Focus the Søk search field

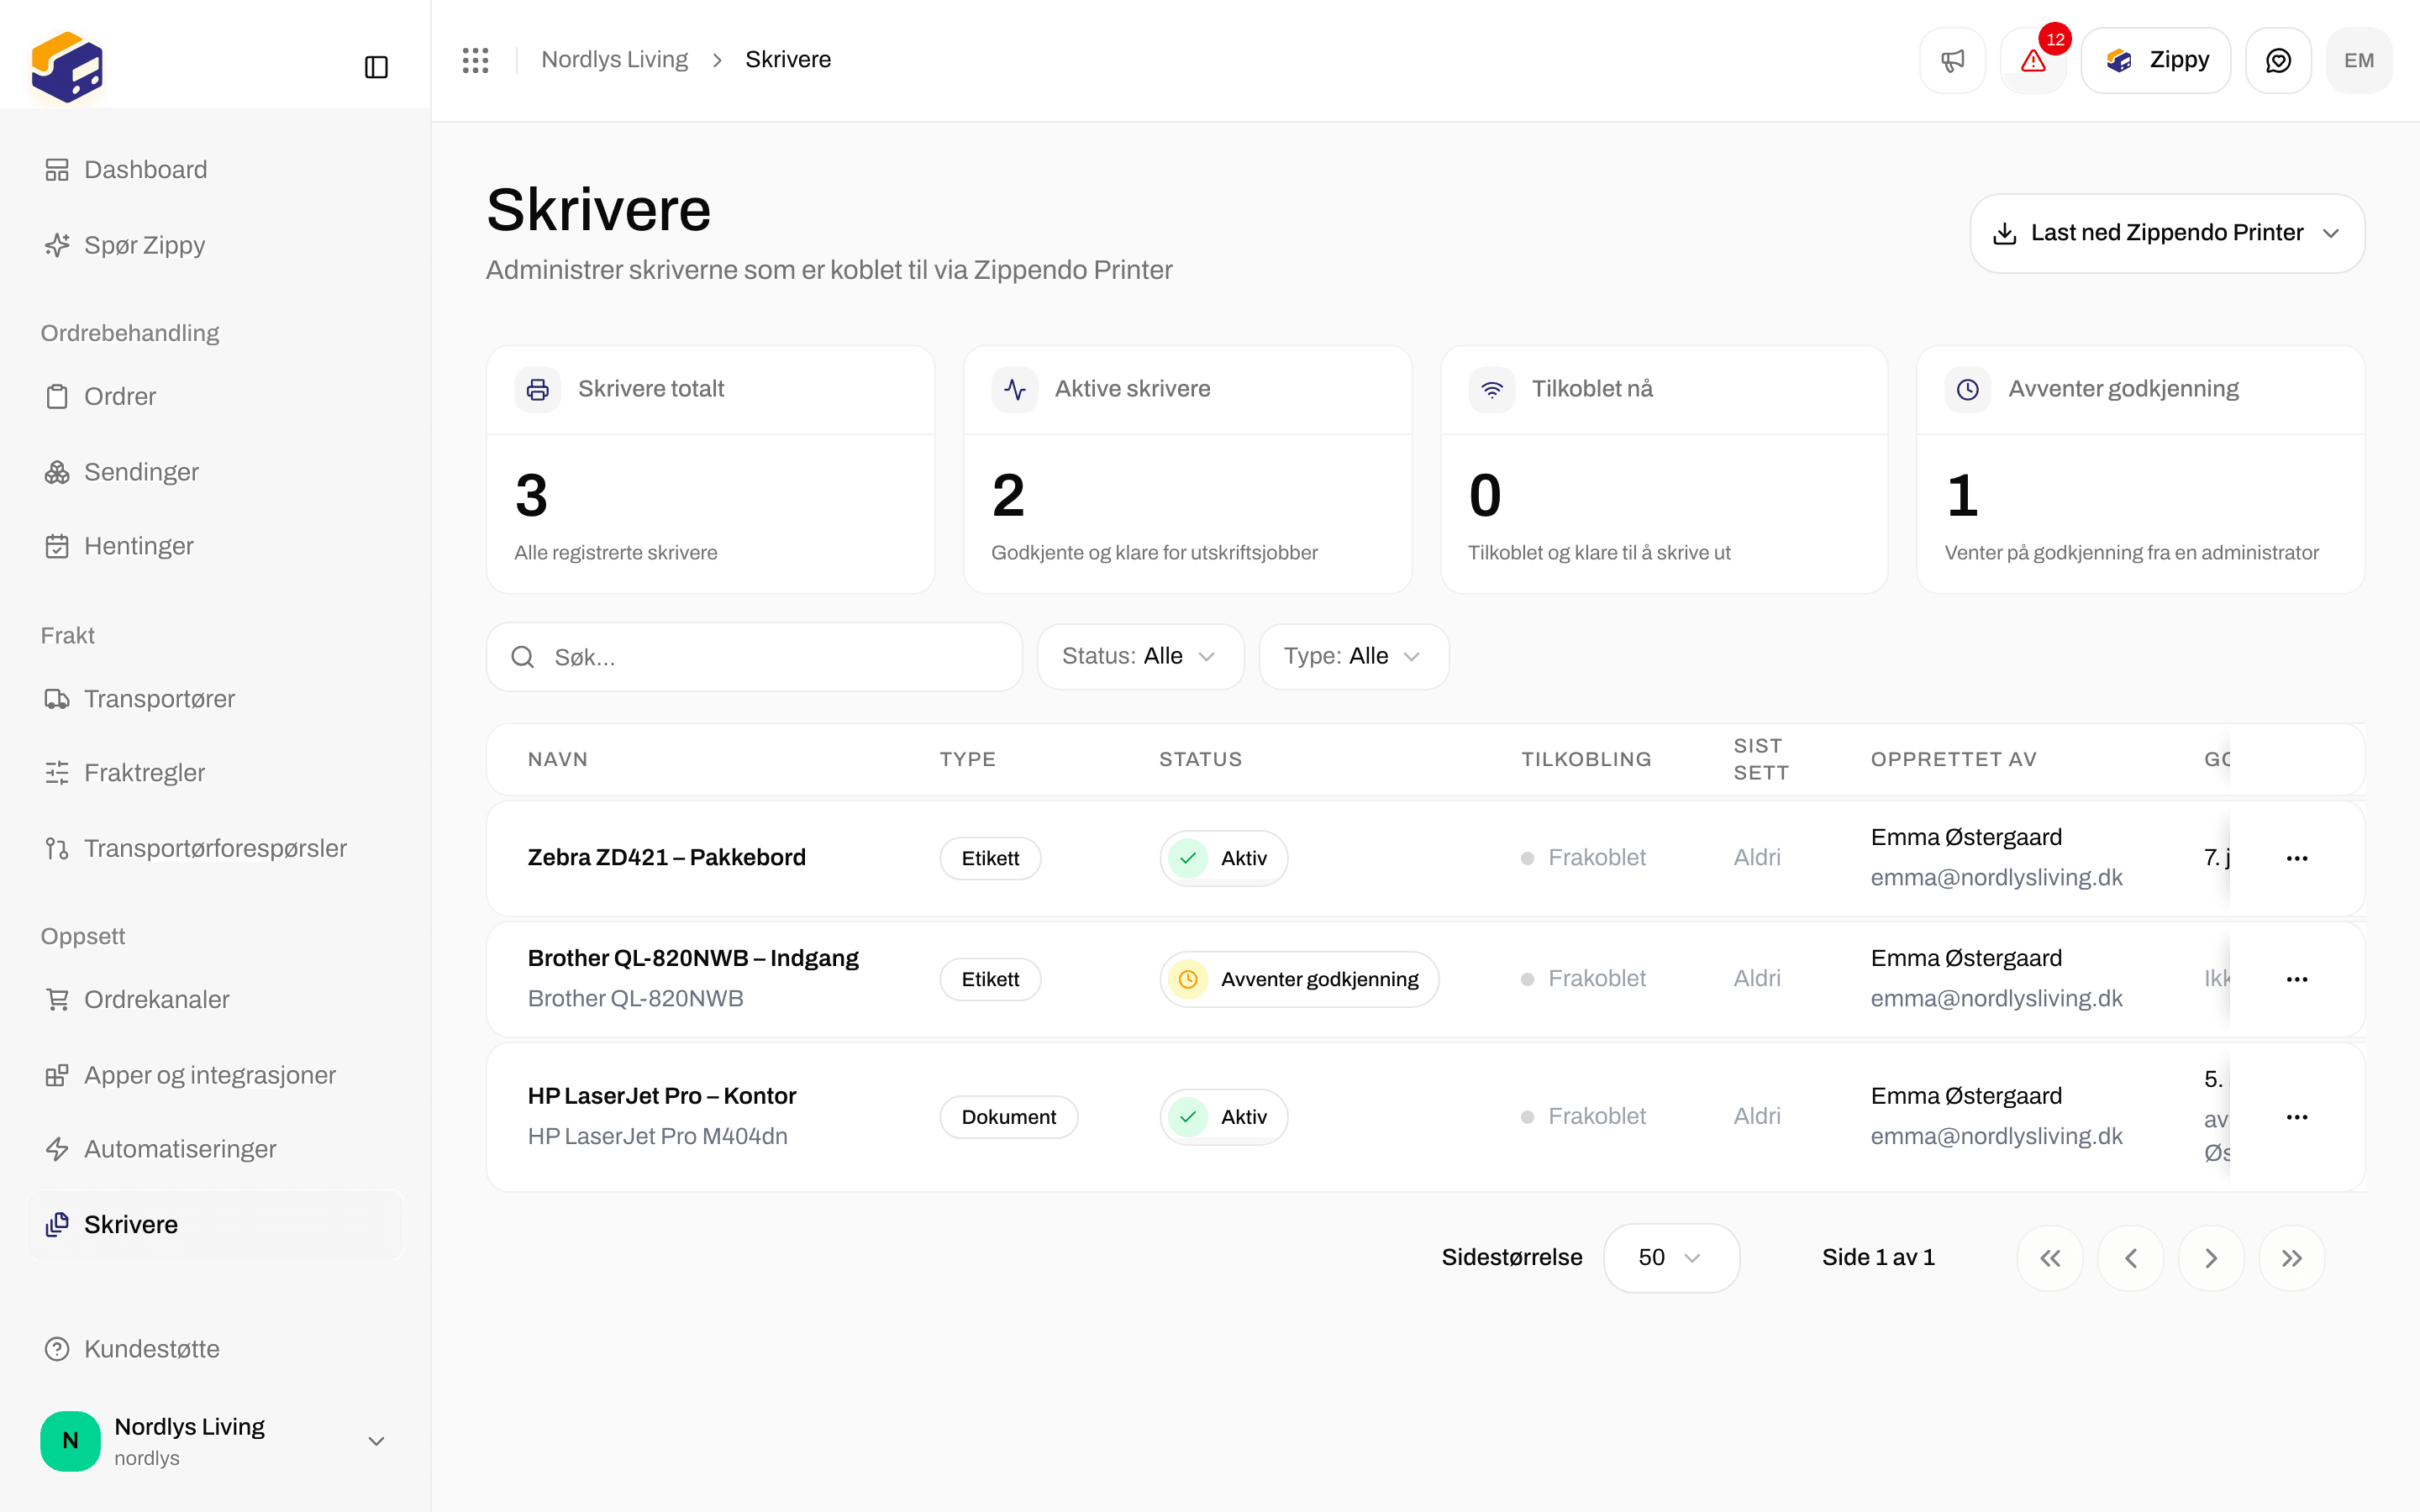(754, 657)
